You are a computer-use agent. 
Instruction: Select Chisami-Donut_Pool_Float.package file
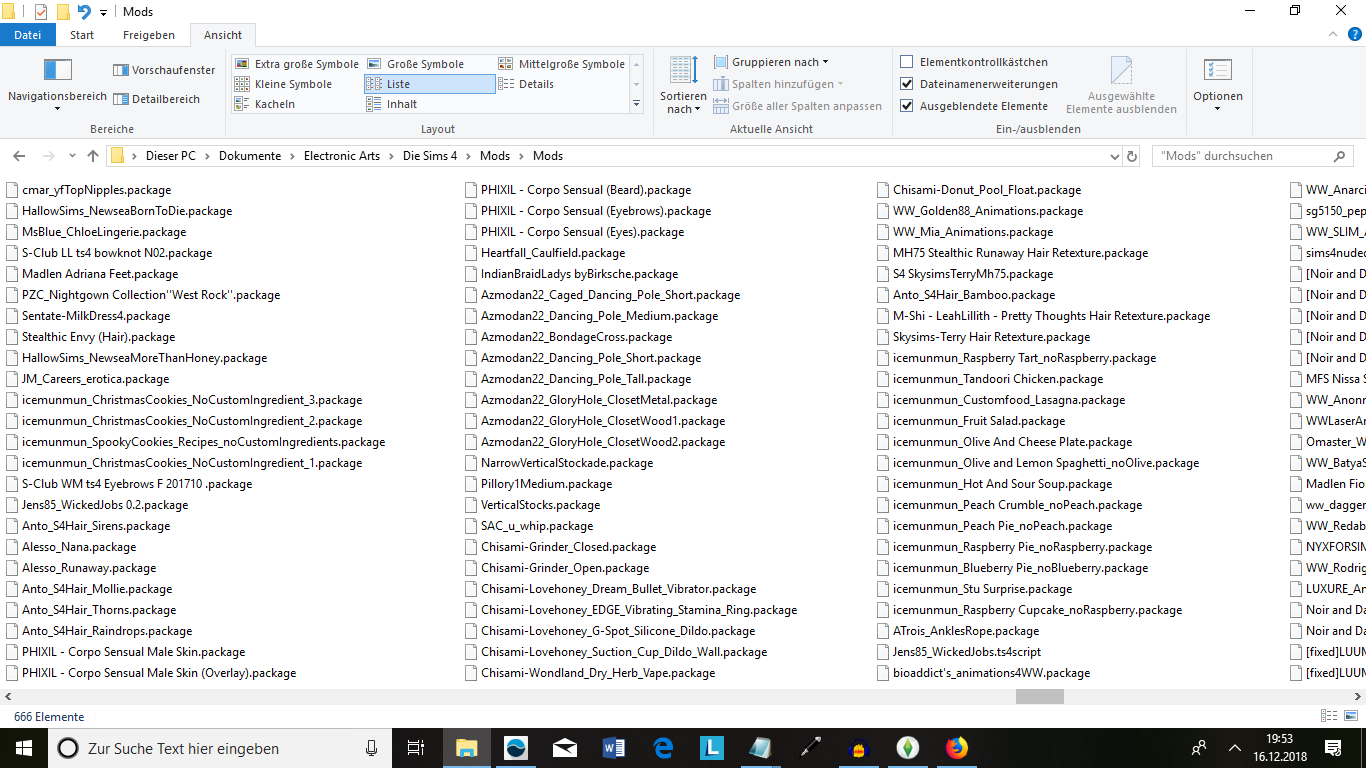click(x=979, y=190)
